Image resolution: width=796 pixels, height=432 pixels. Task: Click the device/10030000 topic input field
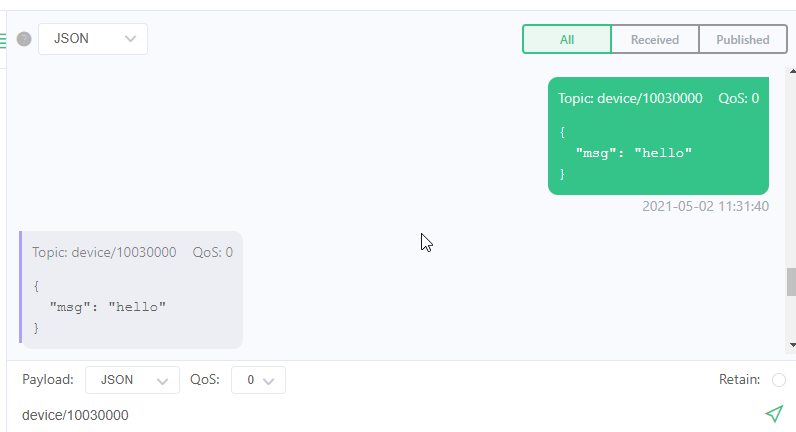(386, 415)
